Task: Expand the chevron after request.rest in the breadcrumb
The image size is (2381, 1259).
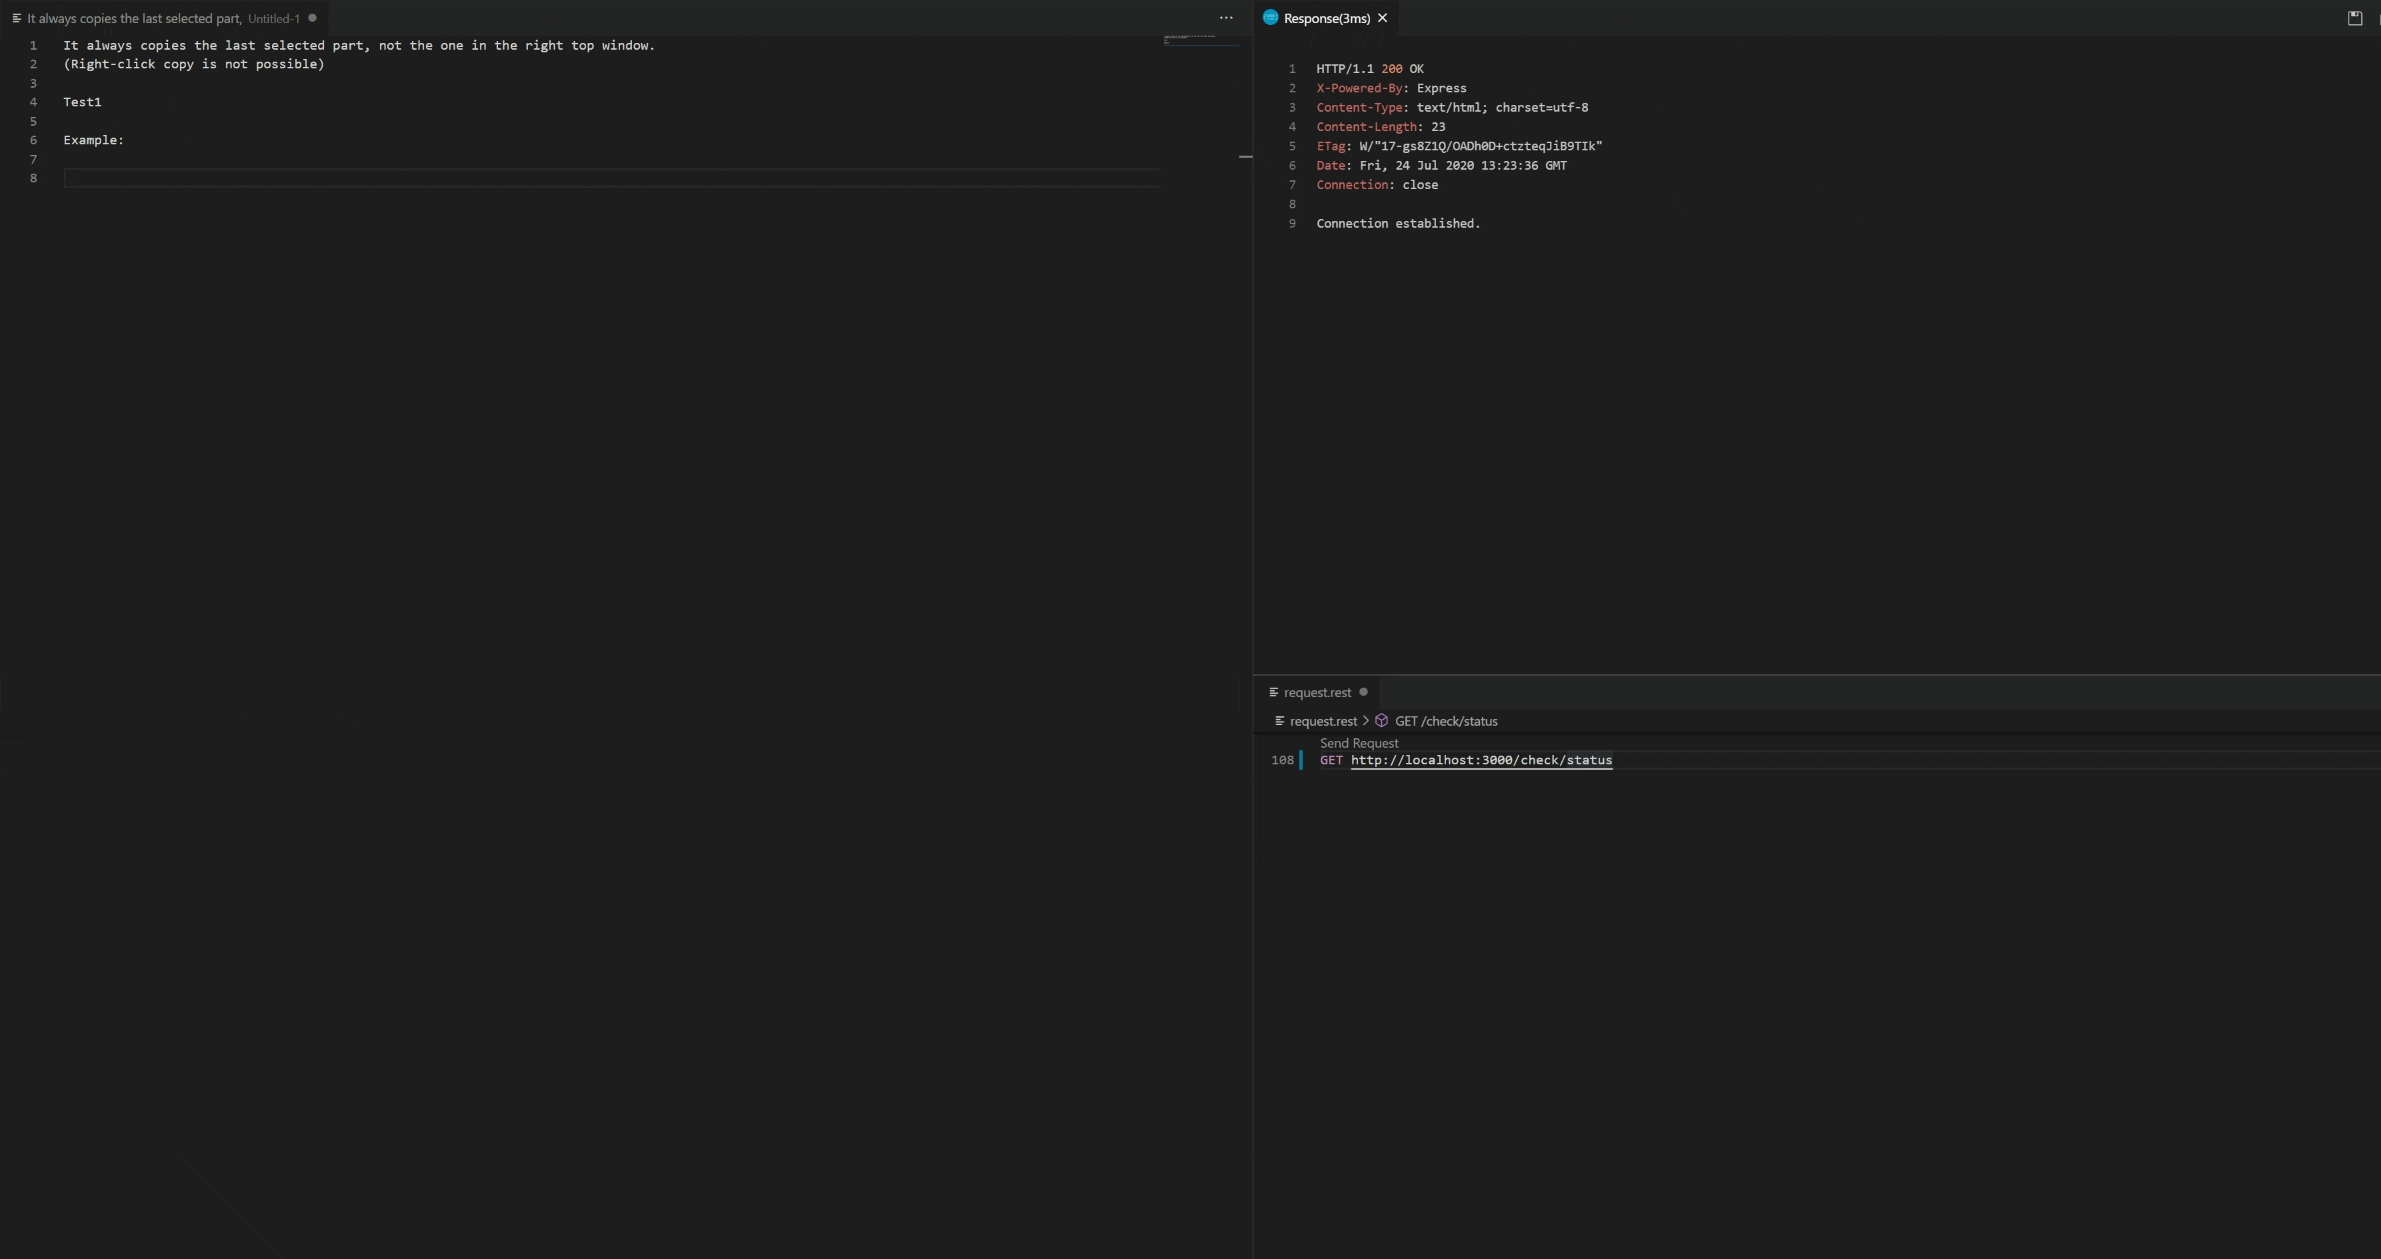Action: (1364, 720)
